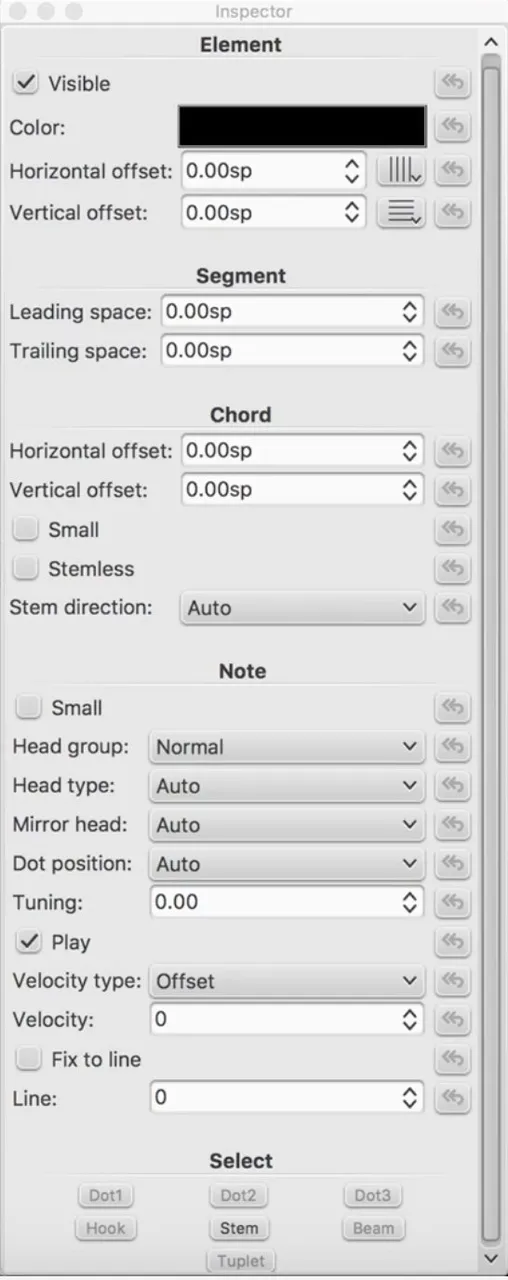508x1280 pixels.
Task: Click the Tuplet select button
Action: tap(240, 1261)
